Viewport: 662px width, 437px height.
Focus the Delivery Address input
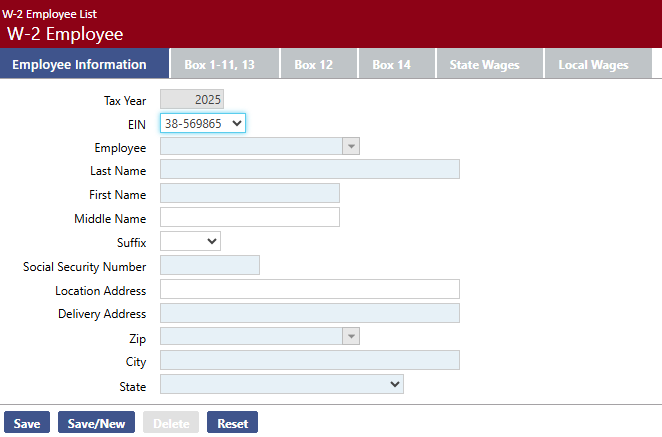309,314
